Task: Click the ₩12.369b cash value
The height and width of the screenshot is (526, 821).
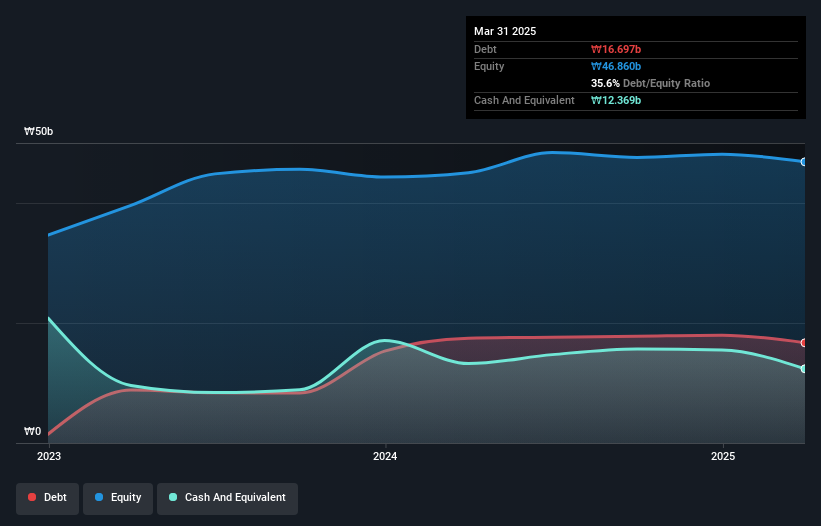Action: point(616,100)
